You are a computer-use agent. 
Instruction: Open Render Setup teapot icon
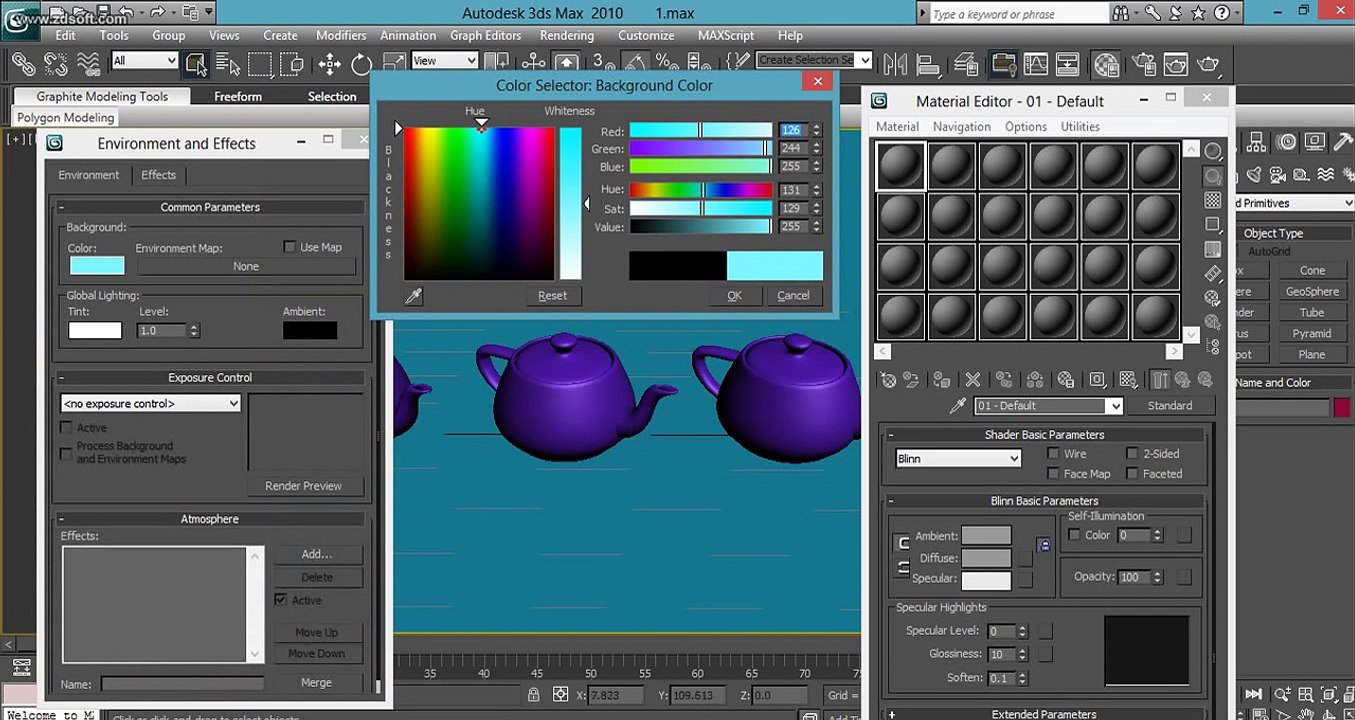(x=1144, y=64)
